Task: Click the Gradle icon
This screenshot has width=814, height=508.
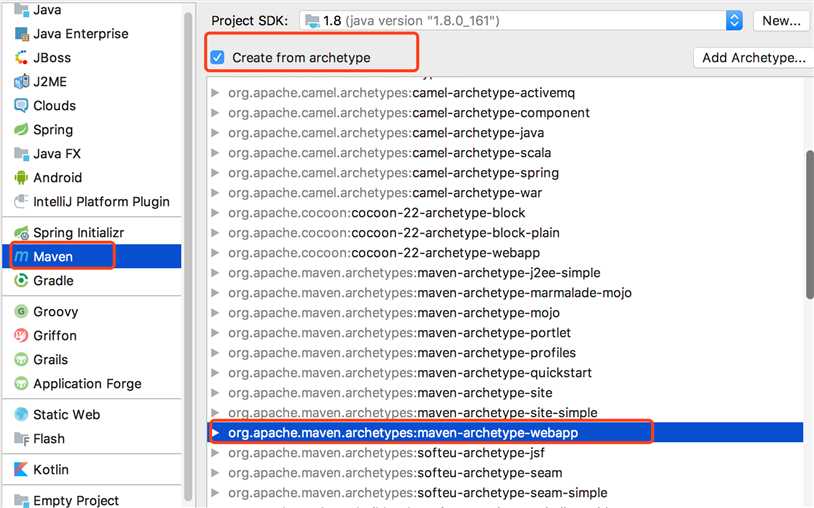Action: [x=21, y=281]
